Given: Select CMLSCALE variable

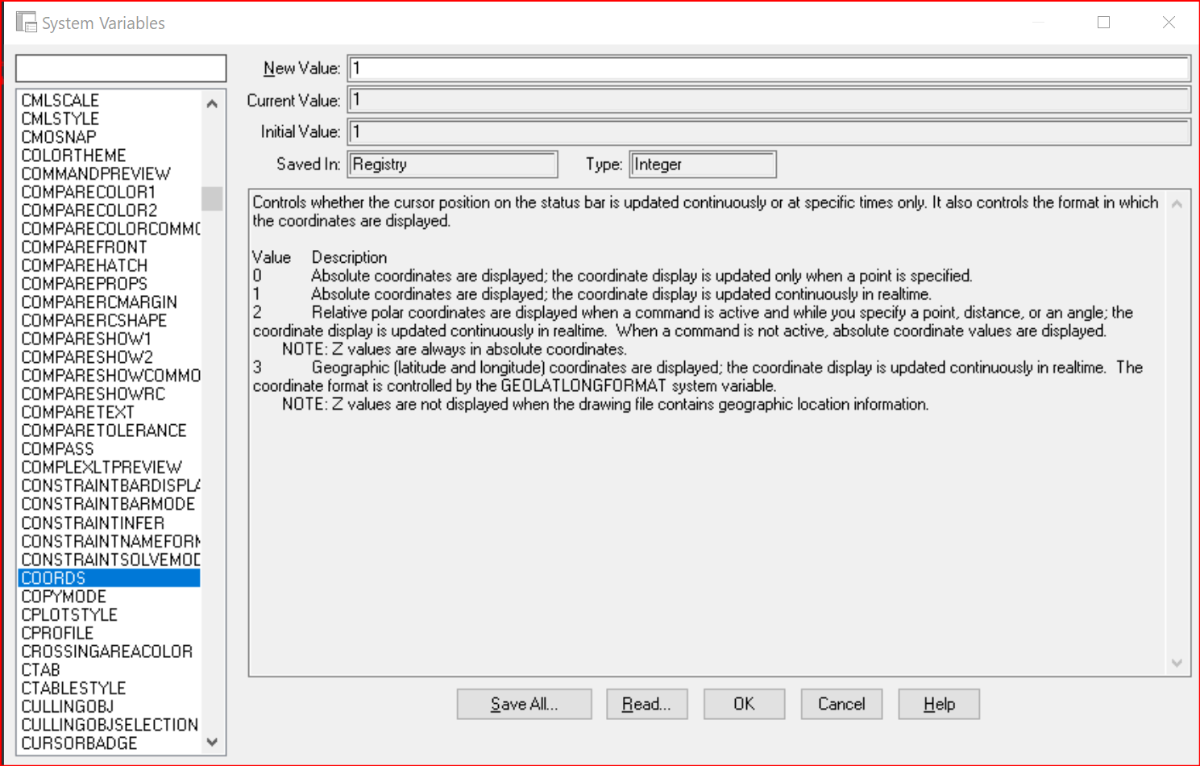Looking at the screenshot, I should pyautogui.click(x=60, y=101).
